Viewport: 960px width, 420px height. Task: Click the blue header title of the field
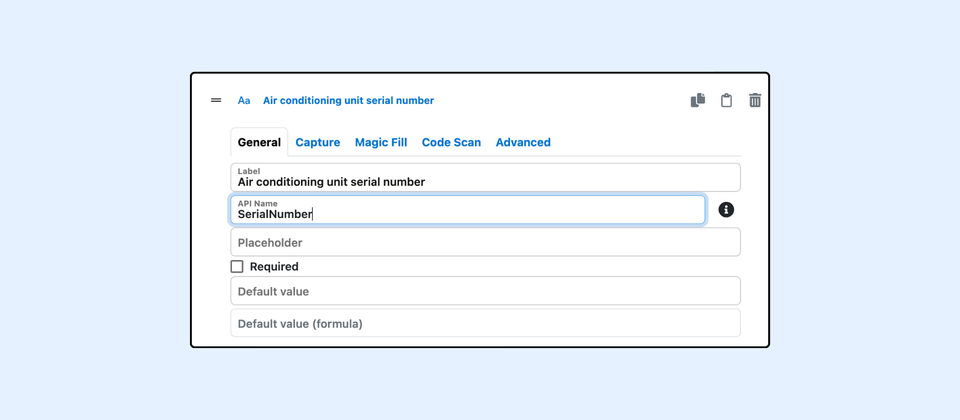point(348,101)
